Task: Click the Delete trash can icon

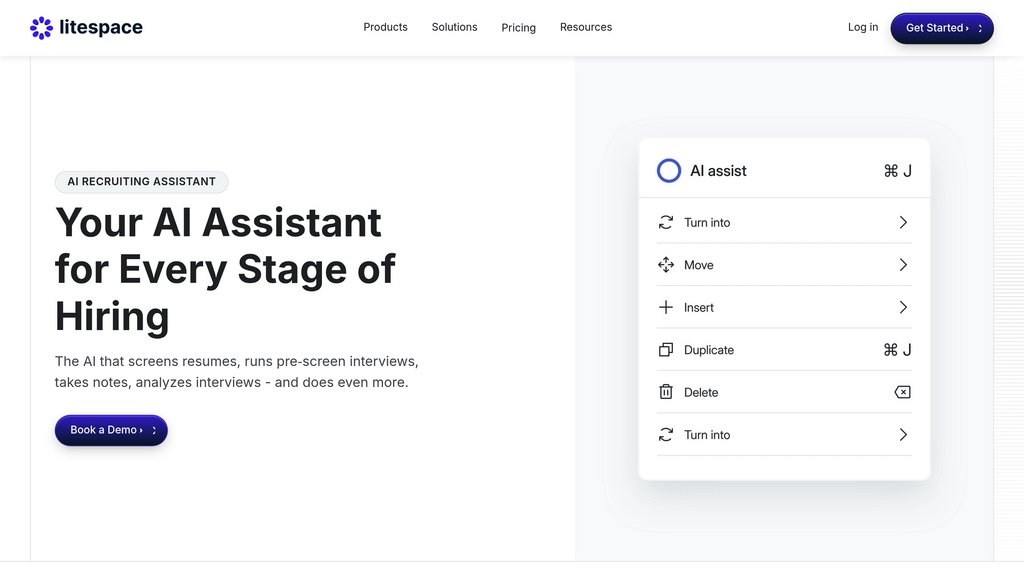Action: (666, 392)
